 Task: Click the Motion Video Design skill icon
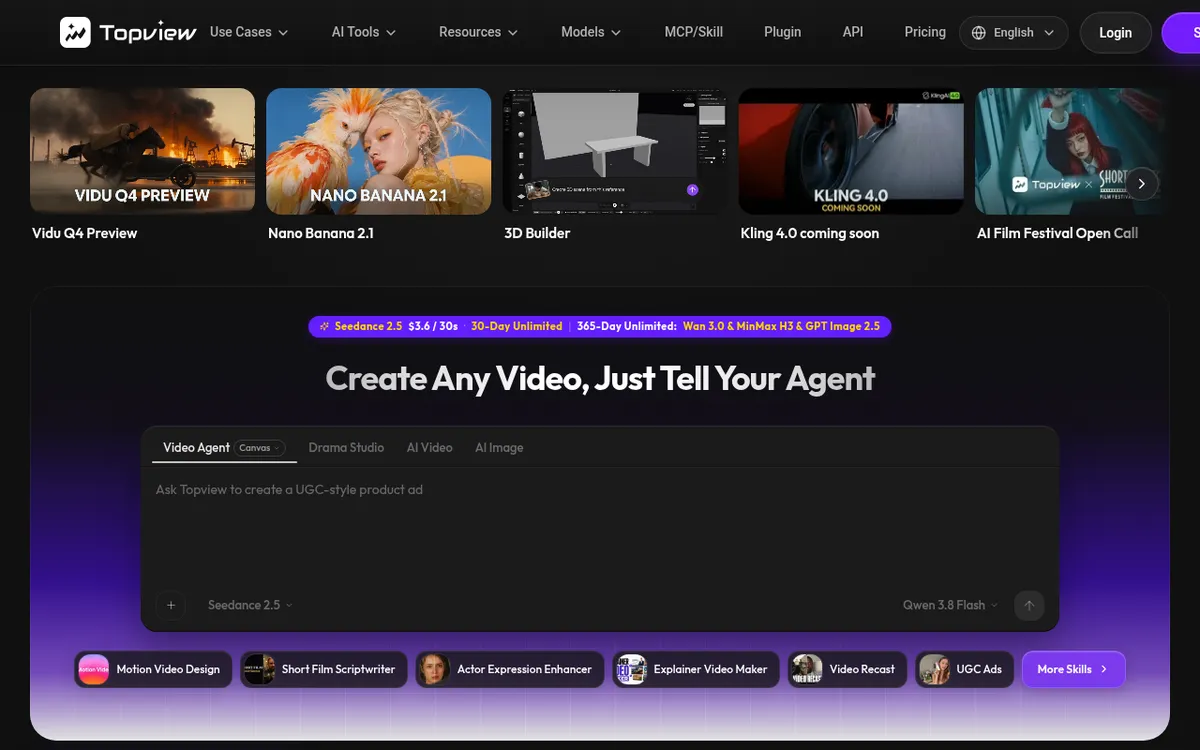pos(94,669)
